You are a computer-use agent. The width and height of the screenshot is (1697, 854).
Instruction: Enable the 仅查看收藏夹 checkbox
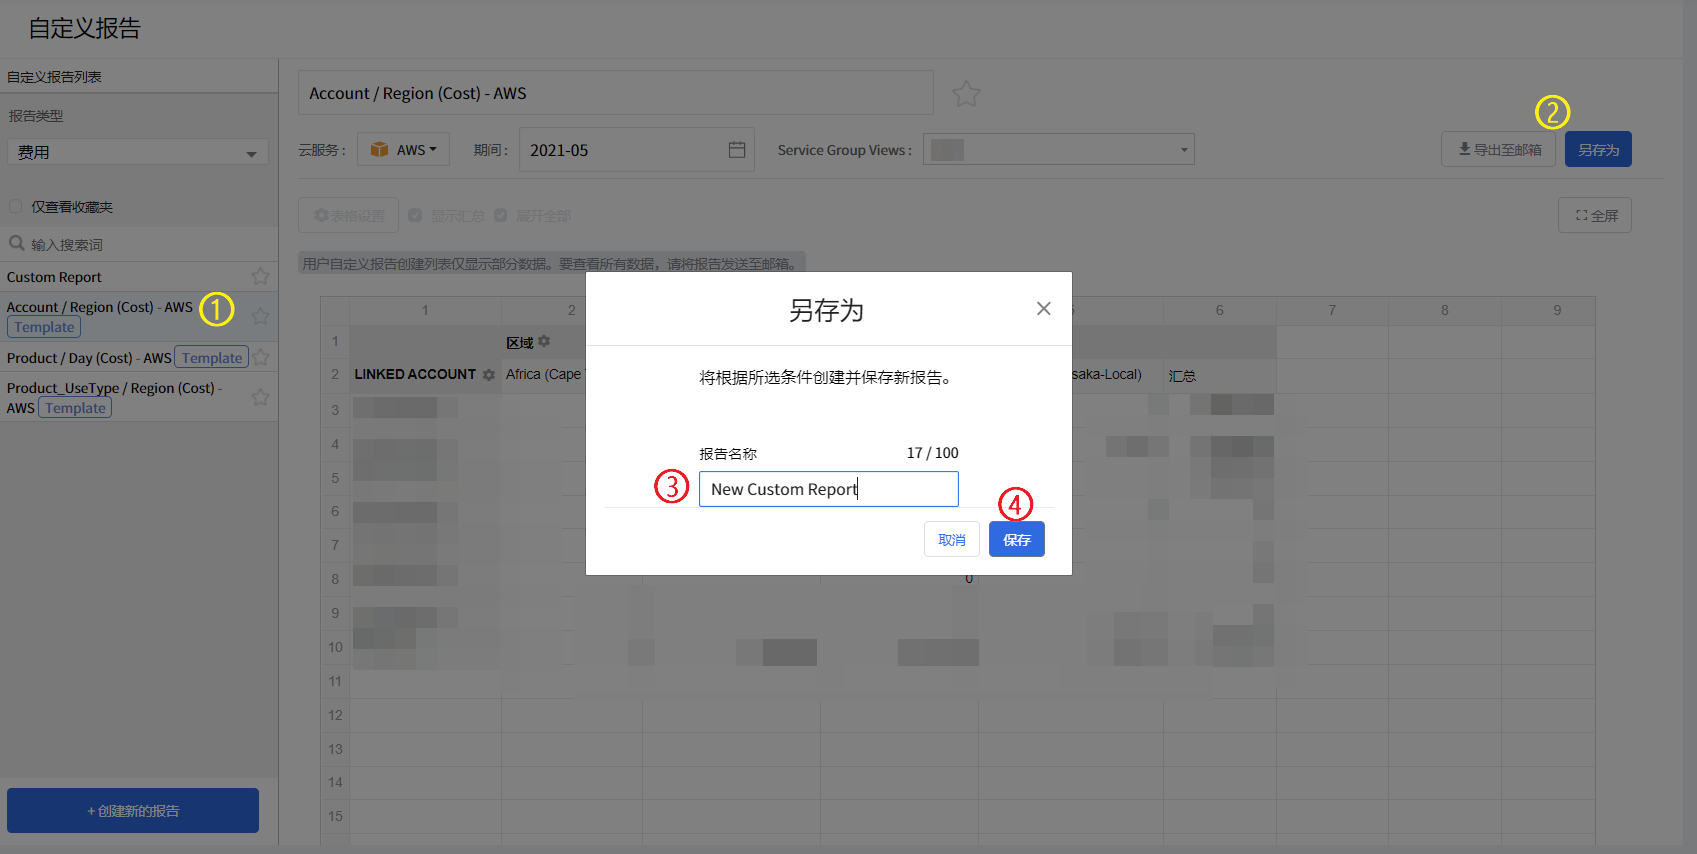[x=16, y=207]
